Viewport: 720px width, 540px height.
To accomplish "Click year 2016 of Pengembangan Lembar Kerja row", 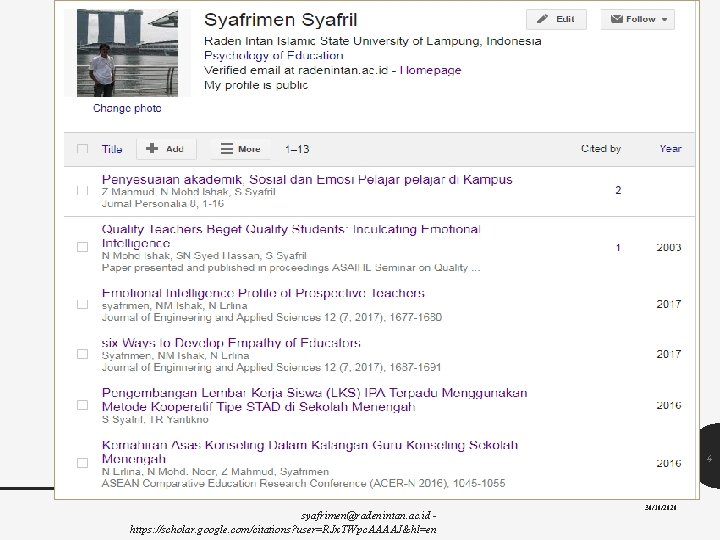I will (669, 405).
